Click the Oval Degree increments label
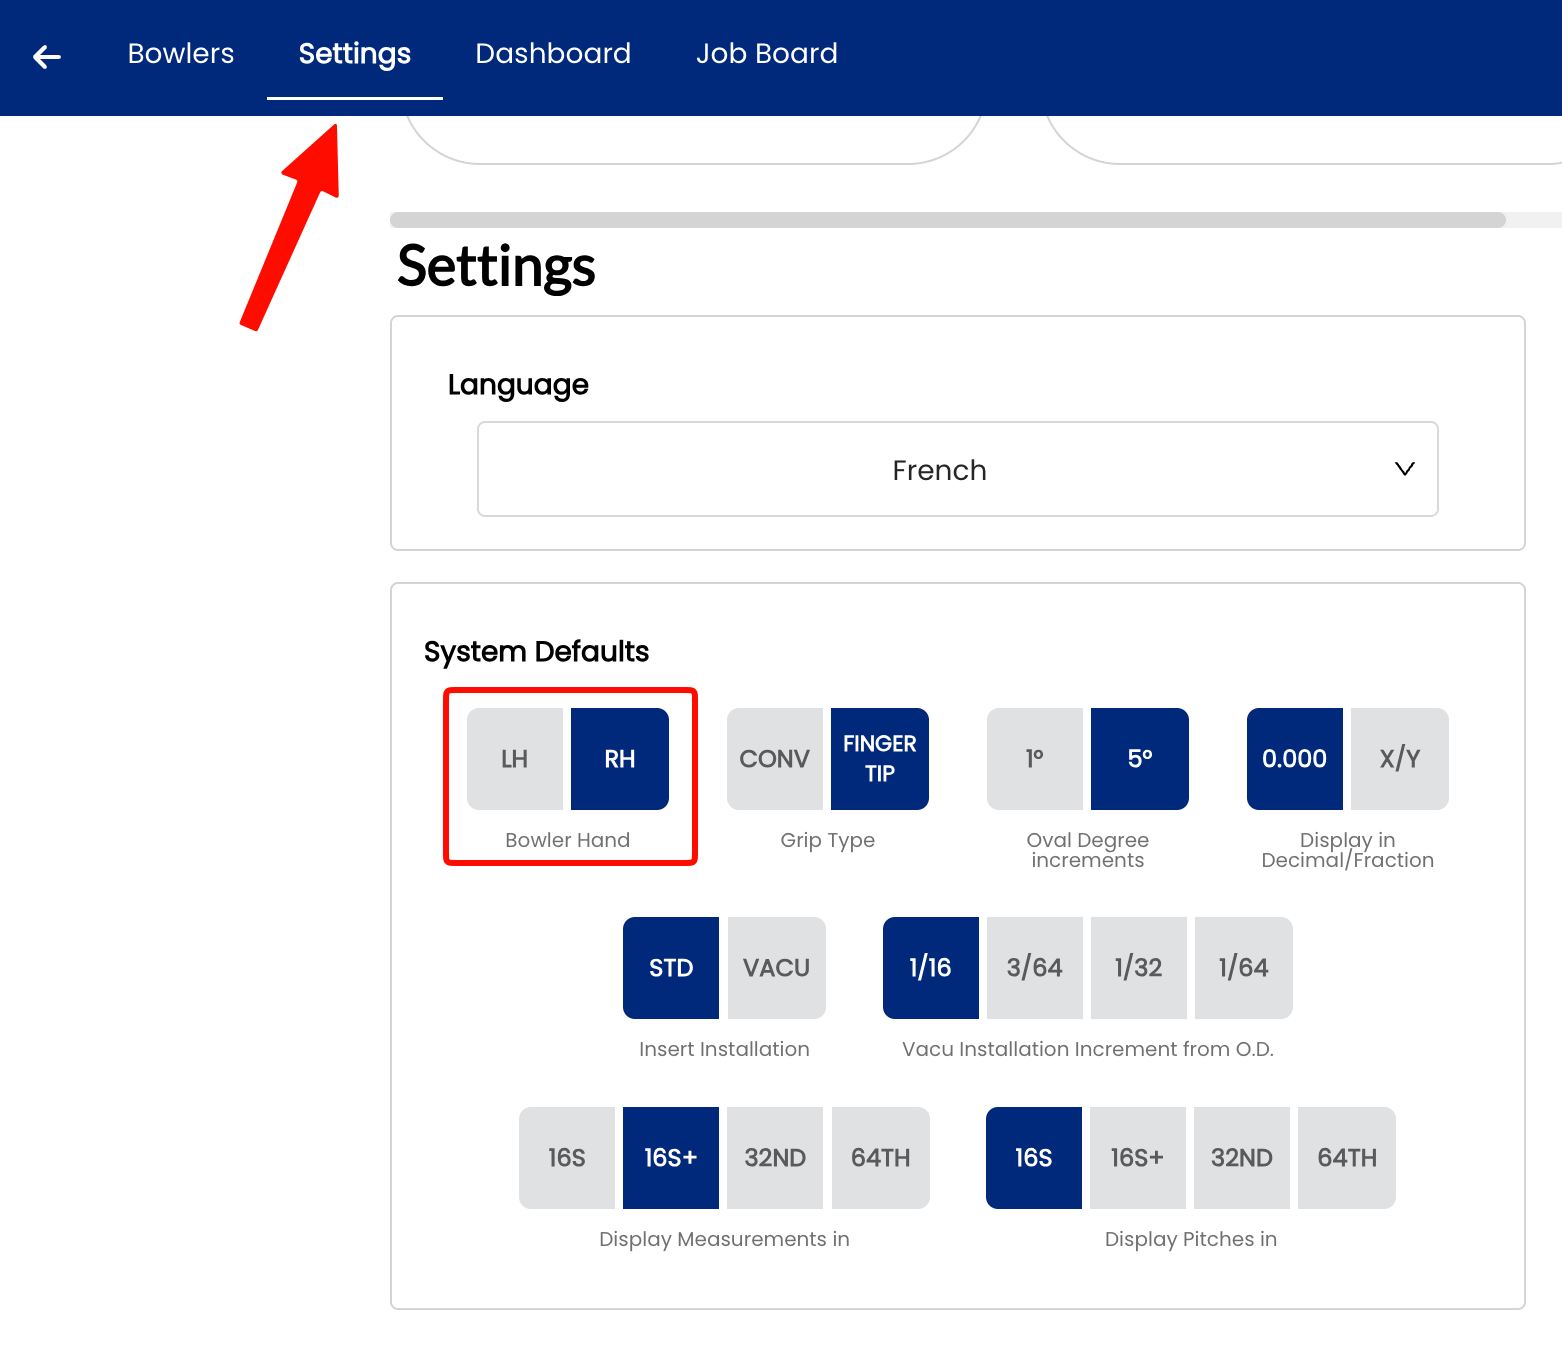The height and width of the screenshot is (1358, 1562). click(1088, 850)
